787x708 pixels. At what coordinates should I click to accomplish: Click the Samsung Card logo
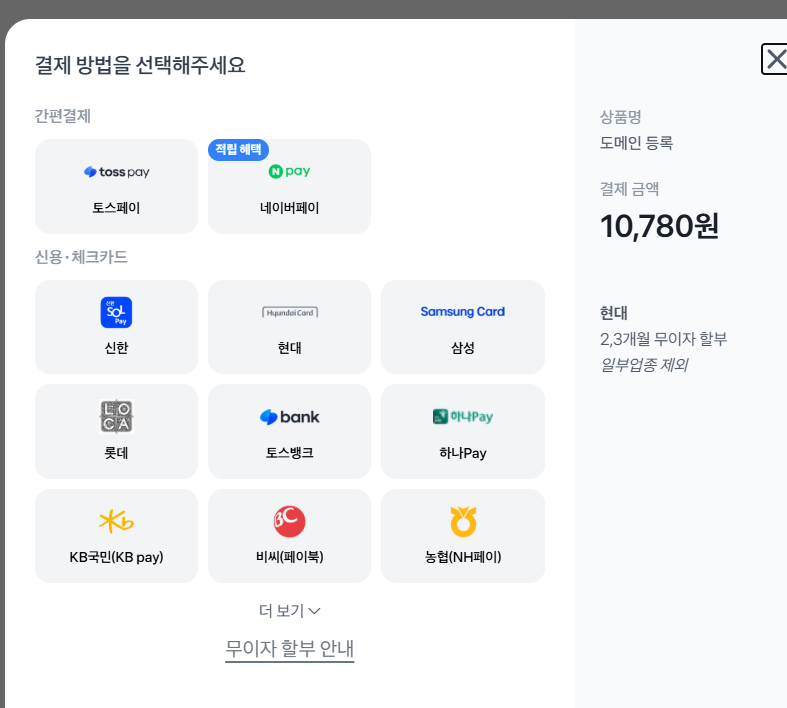(x=463, y=312)
